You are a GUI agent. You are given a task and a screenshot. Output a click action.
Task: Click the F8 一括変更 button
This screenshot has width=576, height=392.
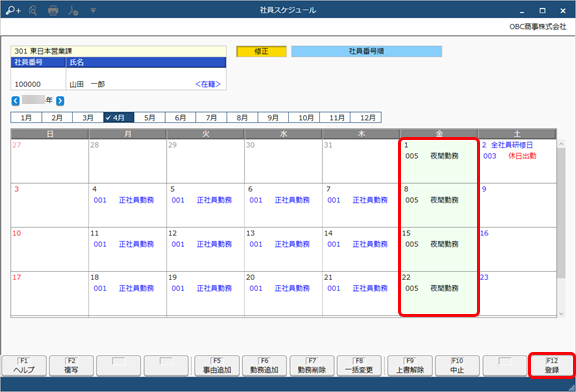click(x=359, y=366)
